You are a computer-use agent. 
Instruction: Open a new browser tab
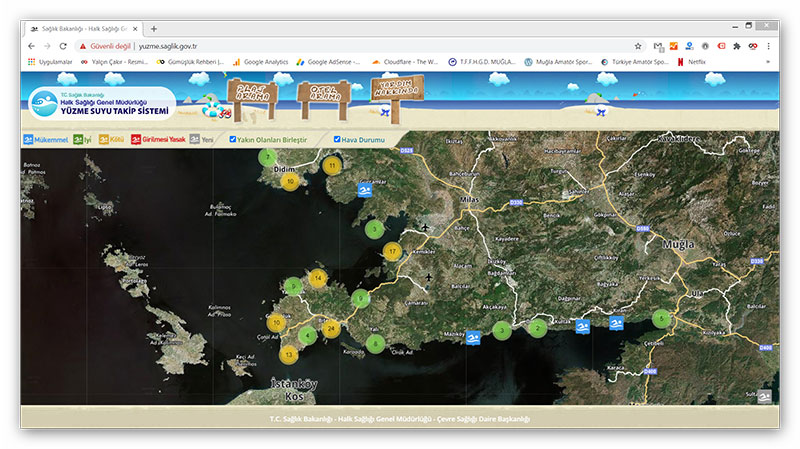click(x=153, y=29)
